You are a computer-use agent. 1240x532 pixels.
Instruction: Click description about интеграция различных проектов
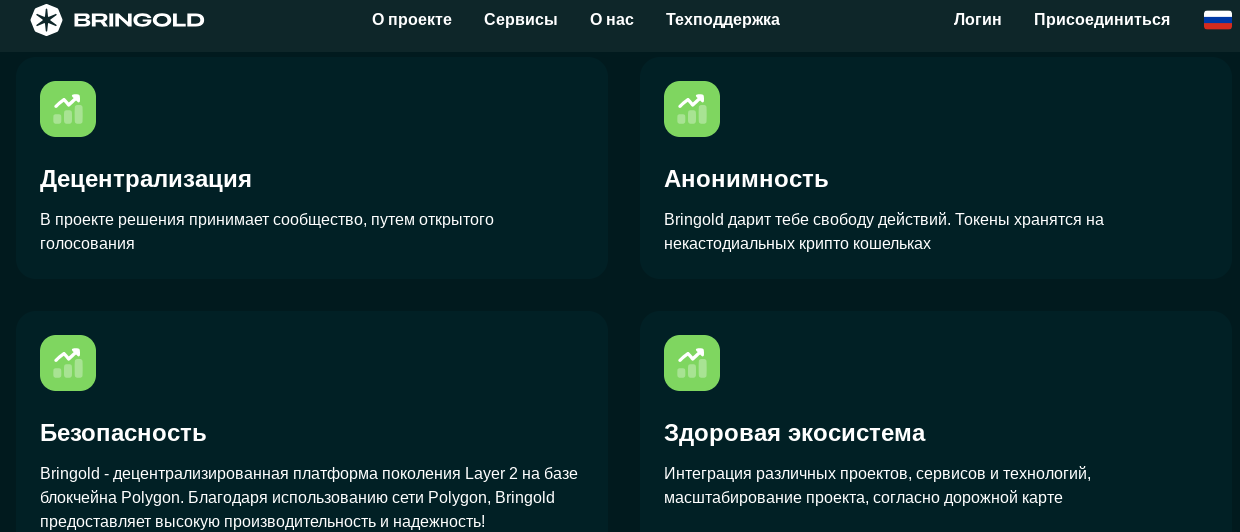point(878,485)
